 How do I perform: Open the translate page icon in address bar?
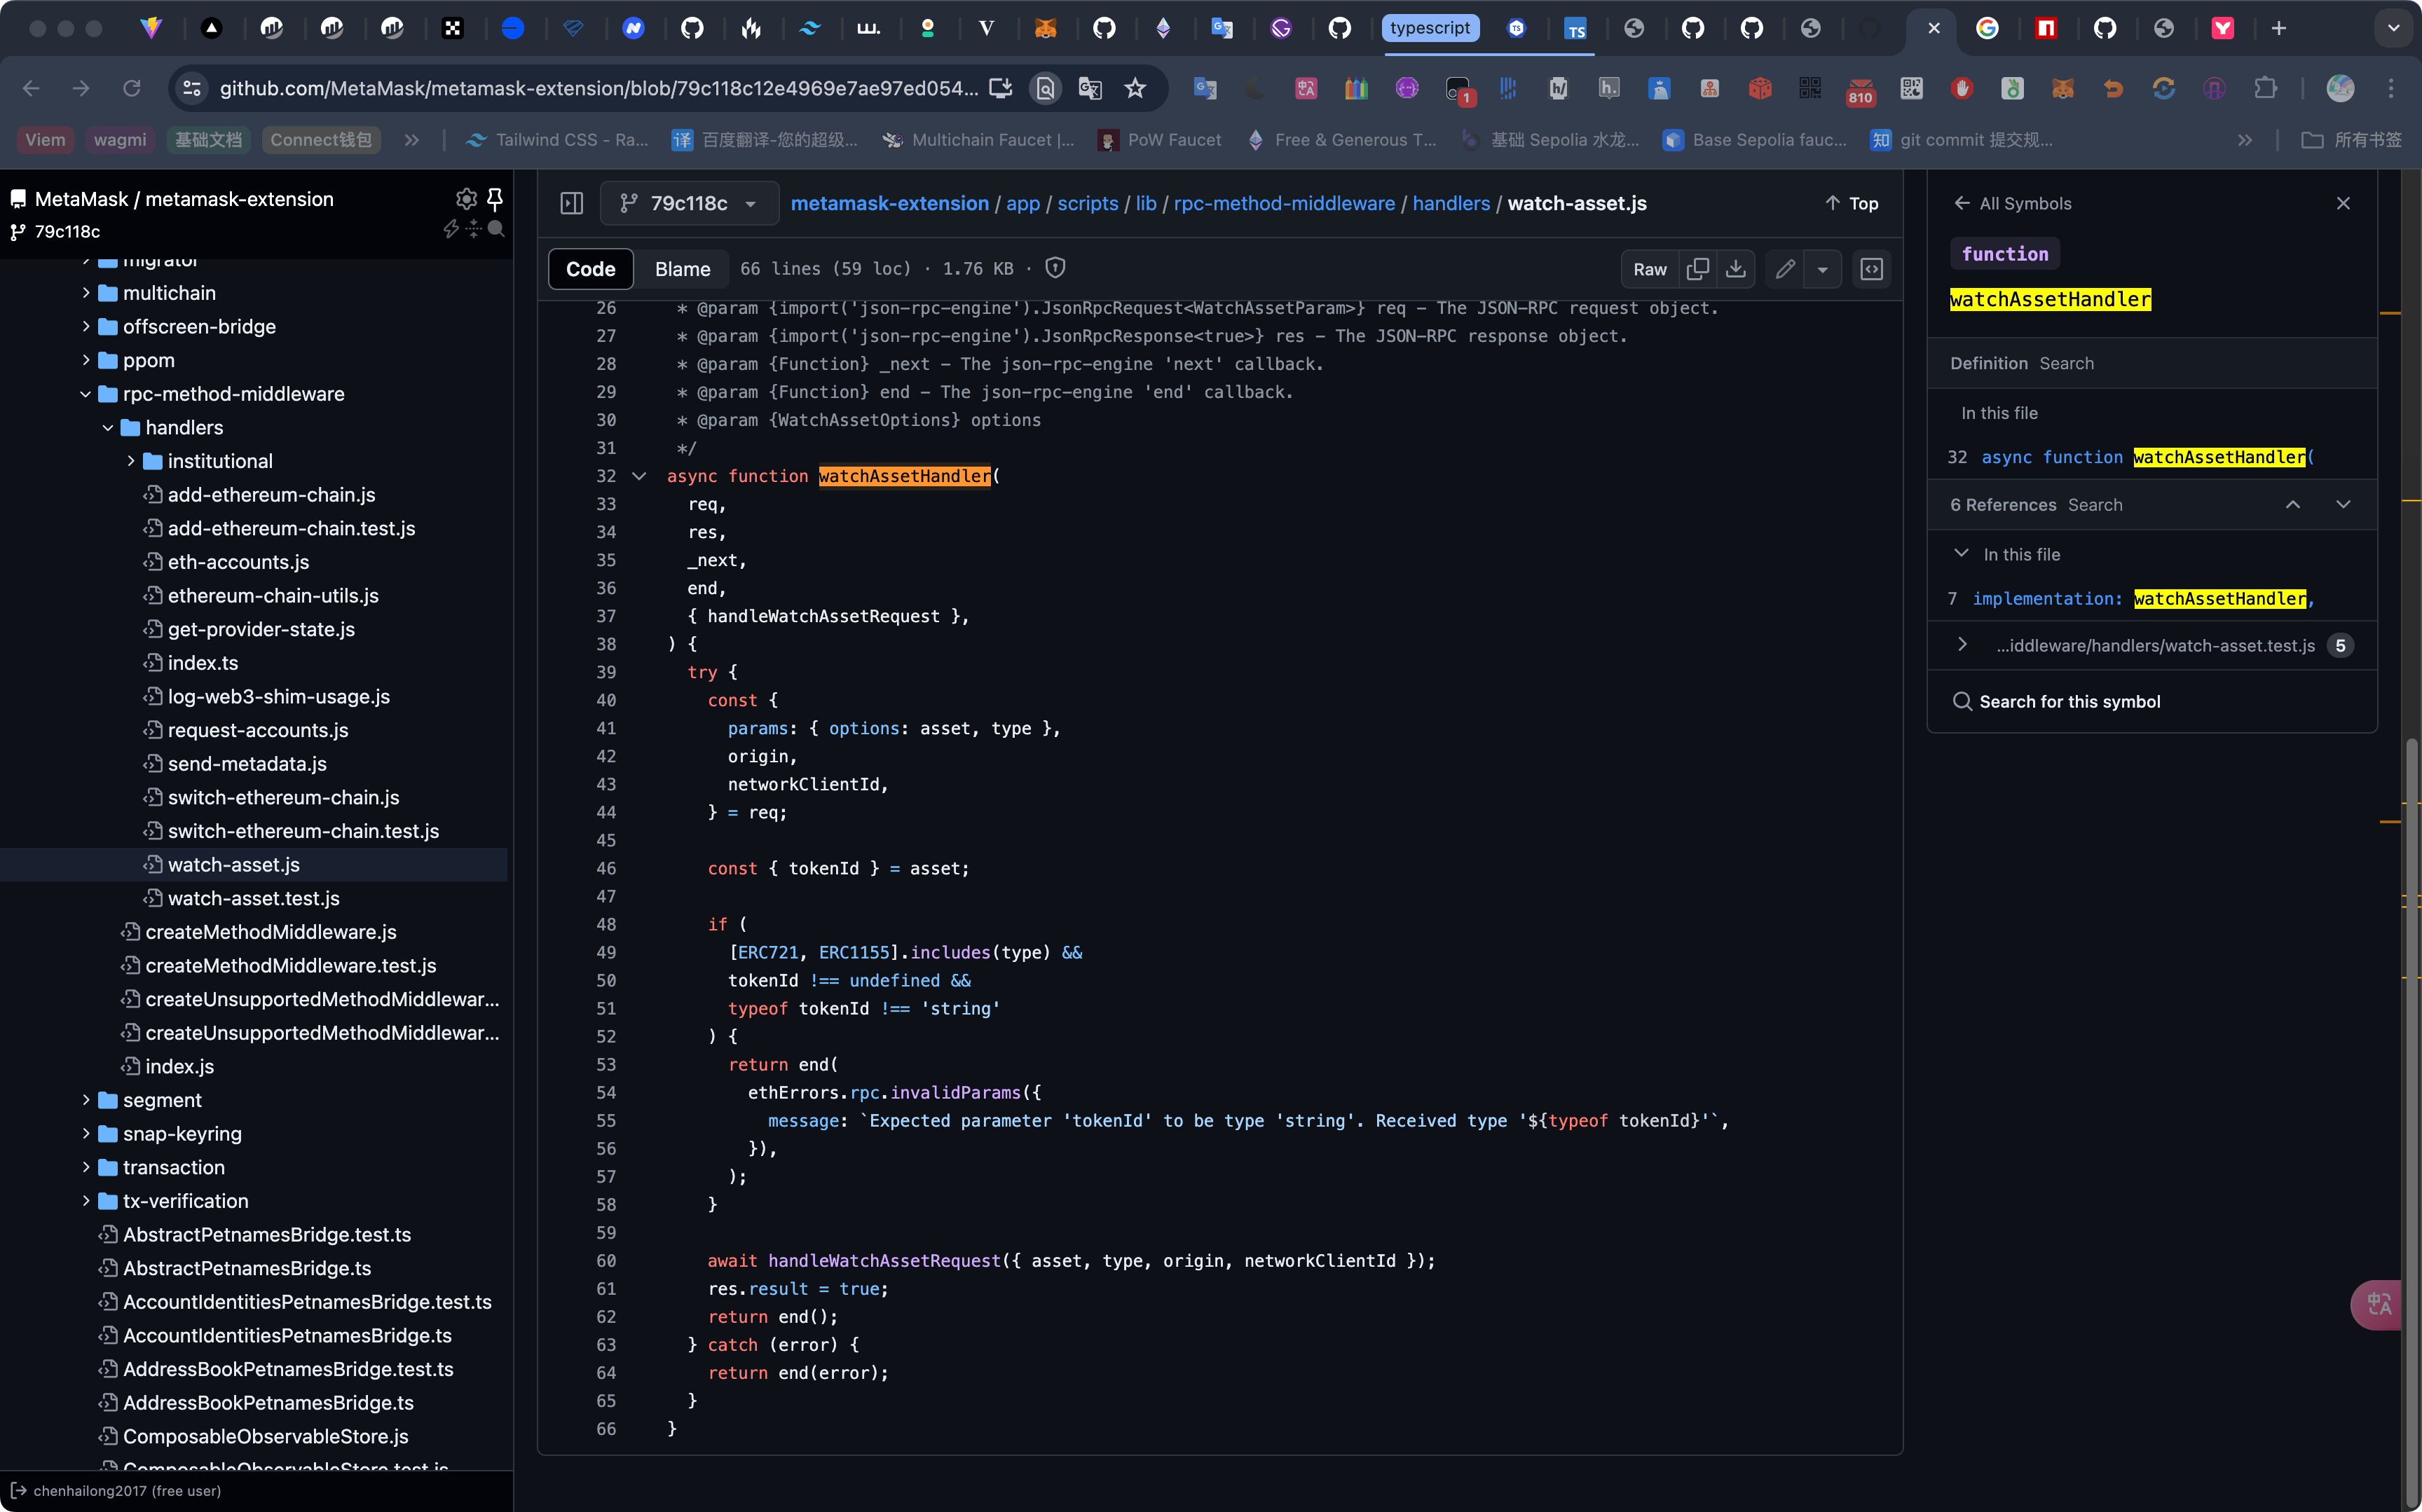(1090, 89)
